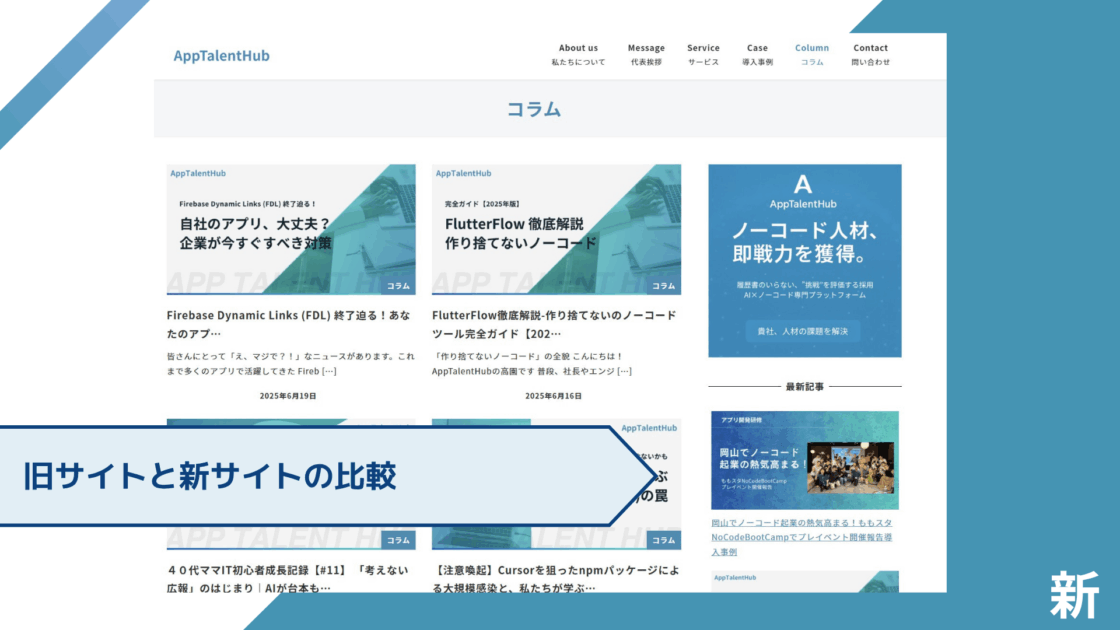
Task: Click the ノーコード人材、即戦力を獲得 banner
Action: click(805, 261)
